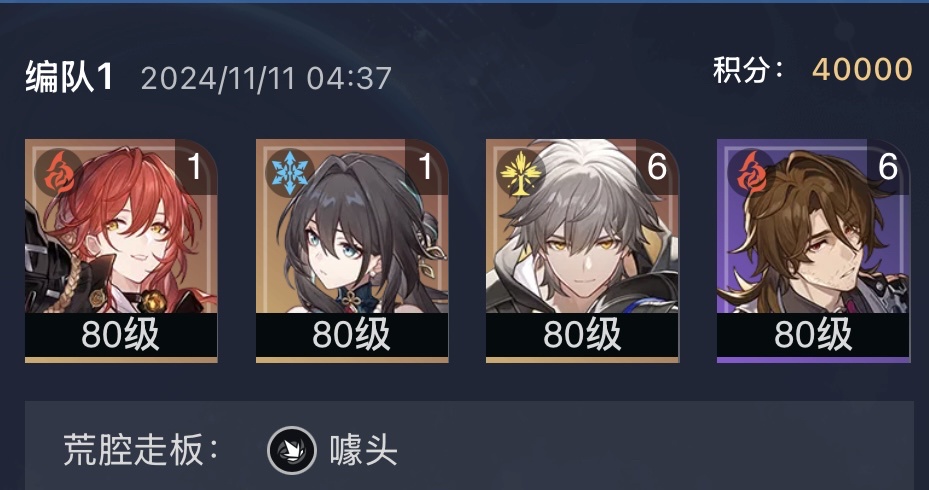Image resolution: width=929 pixels, height=490 pixels.
Task: Tap the 40000 score value
Action: [x=862, y=70]
